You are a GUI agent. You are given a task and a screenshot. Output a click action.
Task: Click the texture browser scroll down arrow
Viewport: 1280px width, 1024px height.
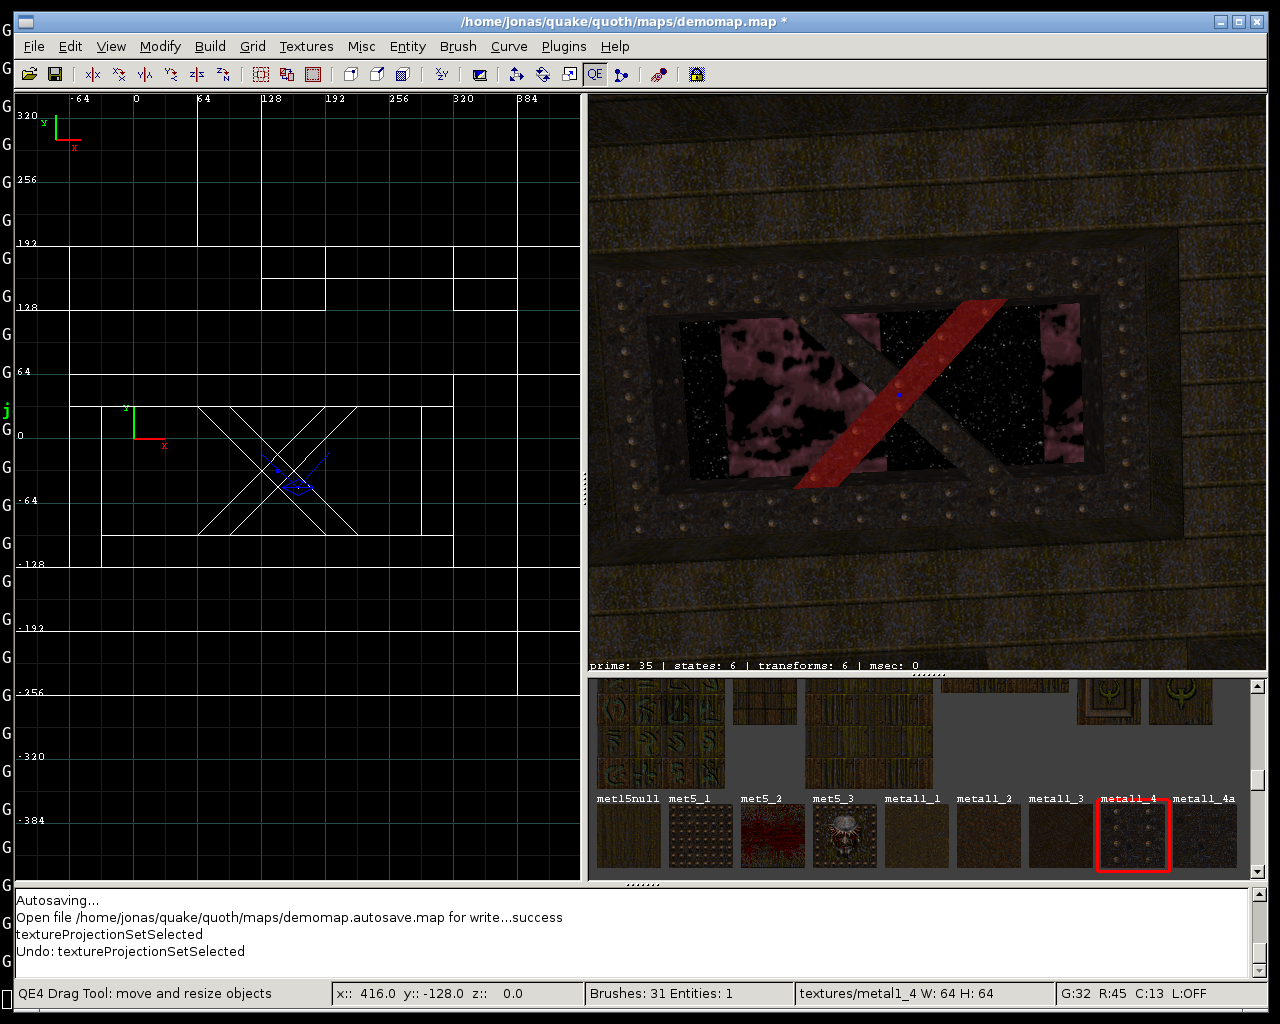(1258, 872)
